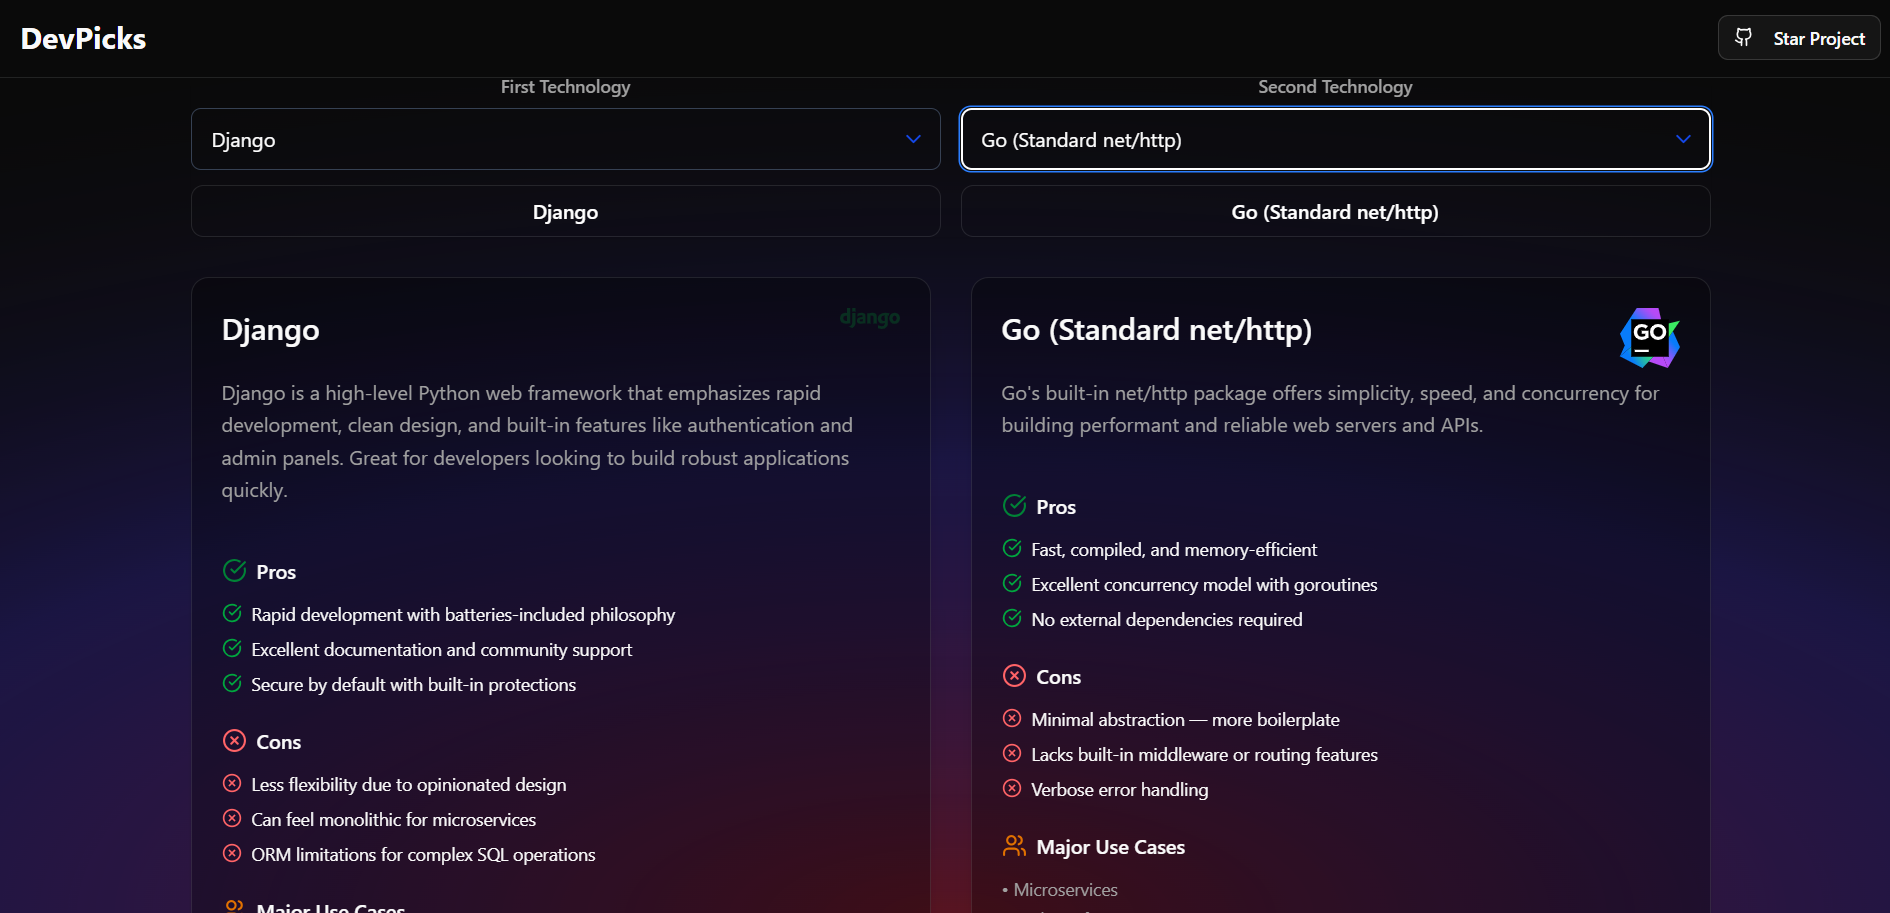Viewport: 1890px width, 913px height.
Task: Click the Major Use Cases people icon
Action: point(1014,846)
